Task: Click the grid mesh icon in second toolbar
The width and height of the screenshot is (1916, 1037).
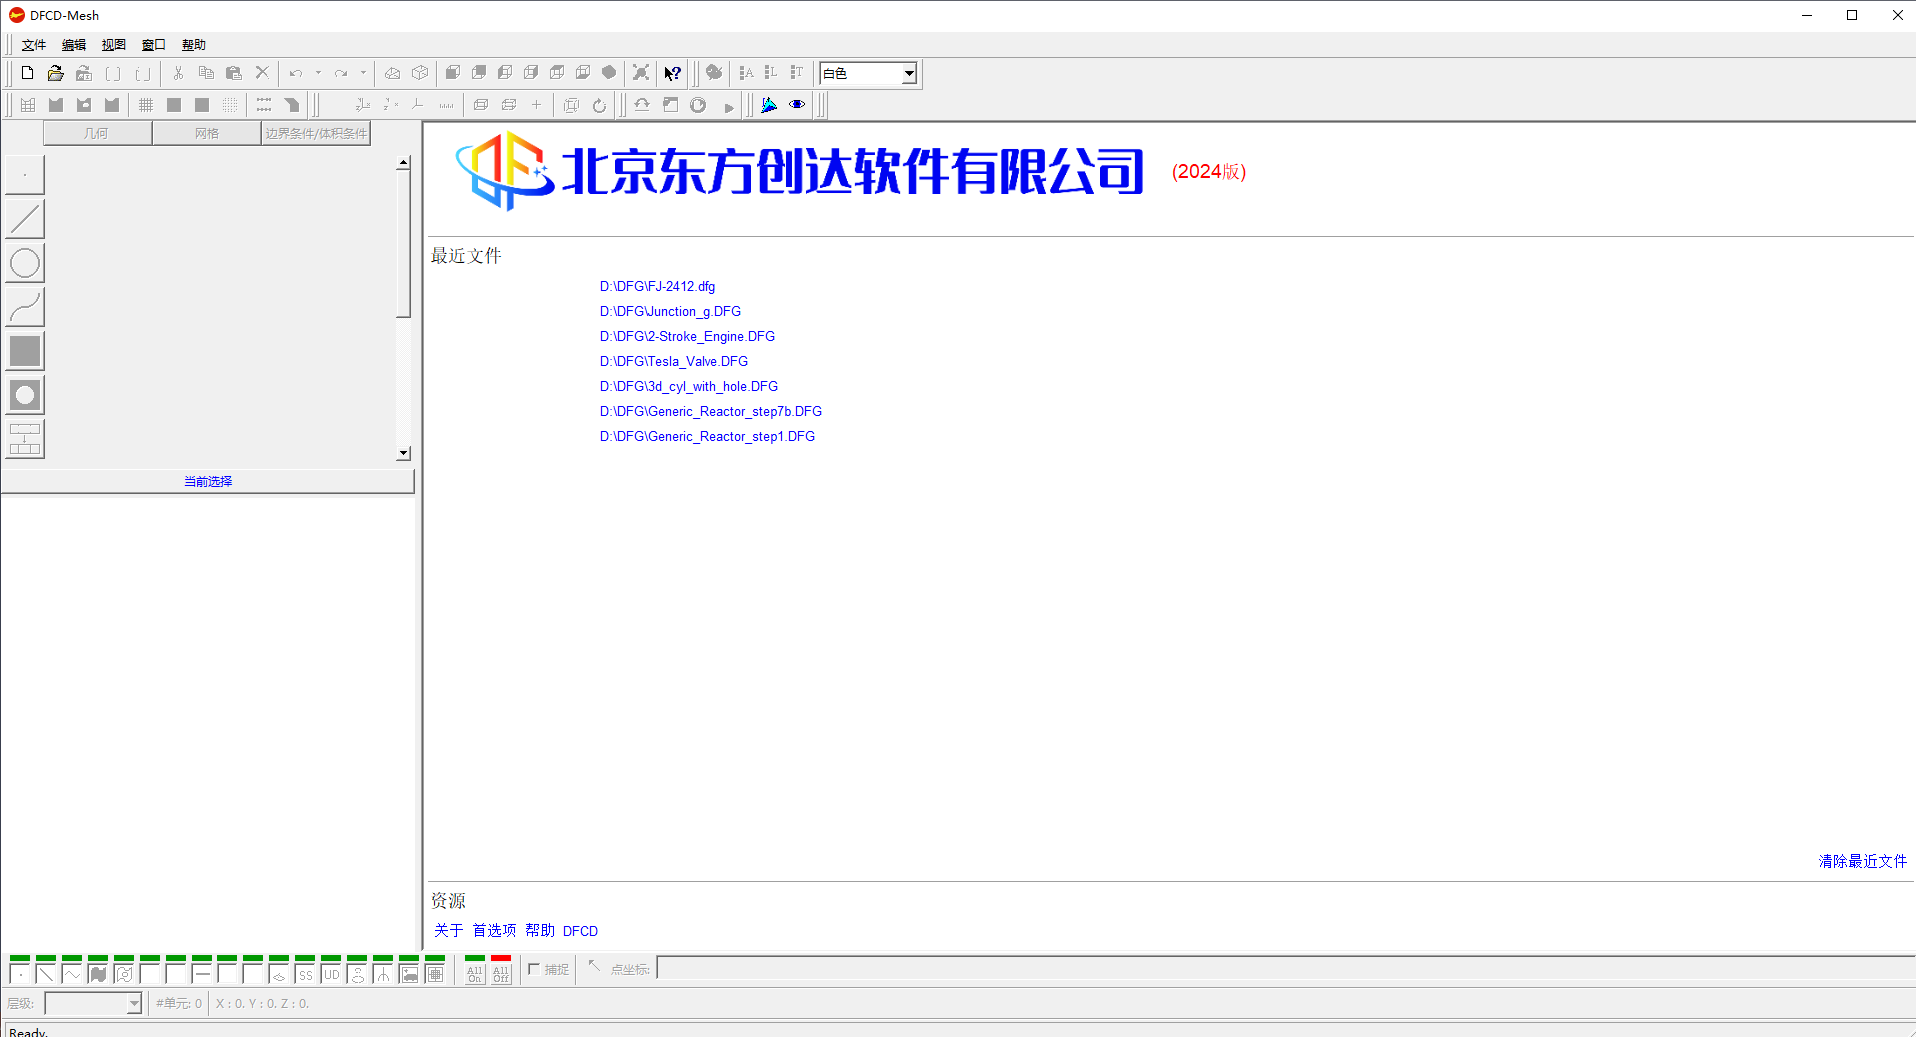Action: [28, 105]
